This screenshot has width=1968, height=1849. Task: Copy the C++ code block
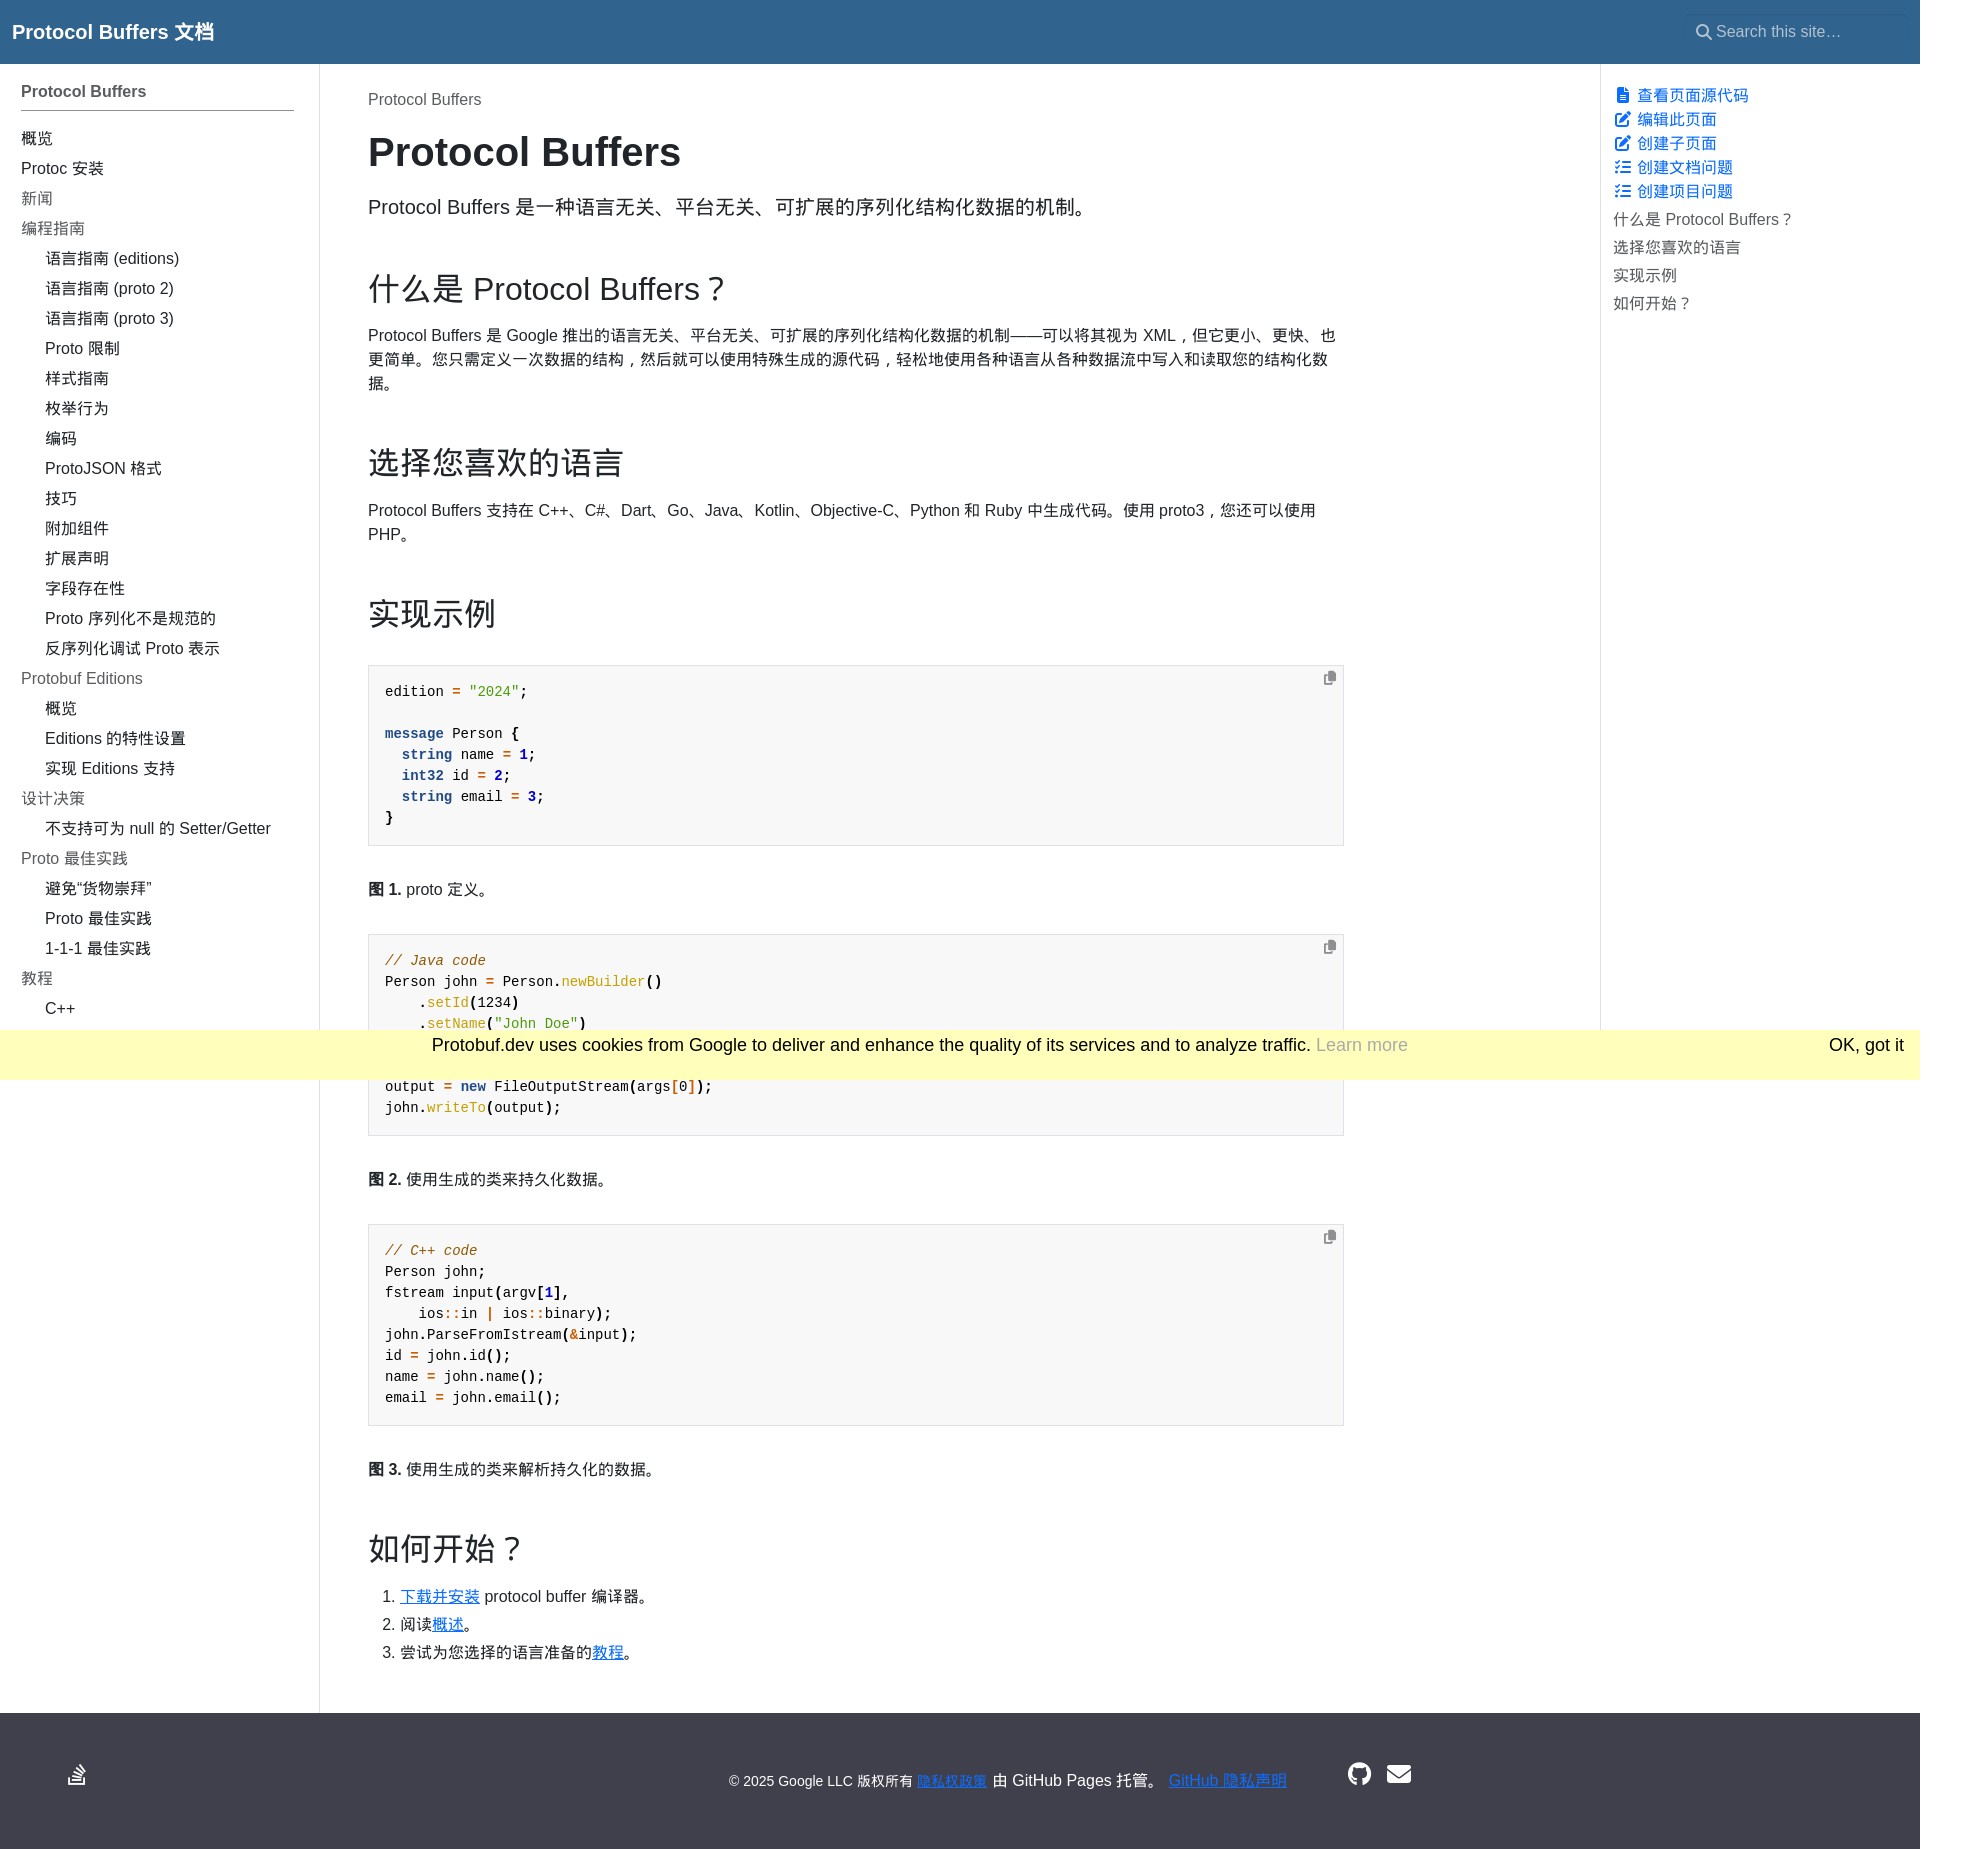tap(1329, 1237)
